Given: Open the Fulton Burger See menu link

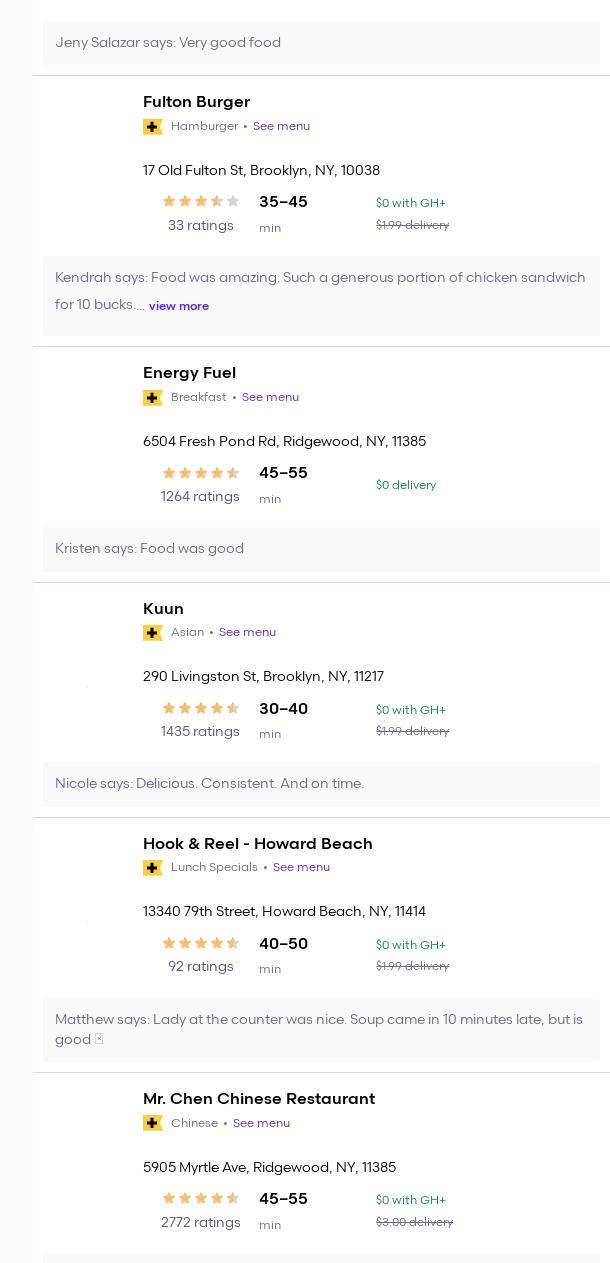Looking at the screenshot, I should click(x=281, y=127).
